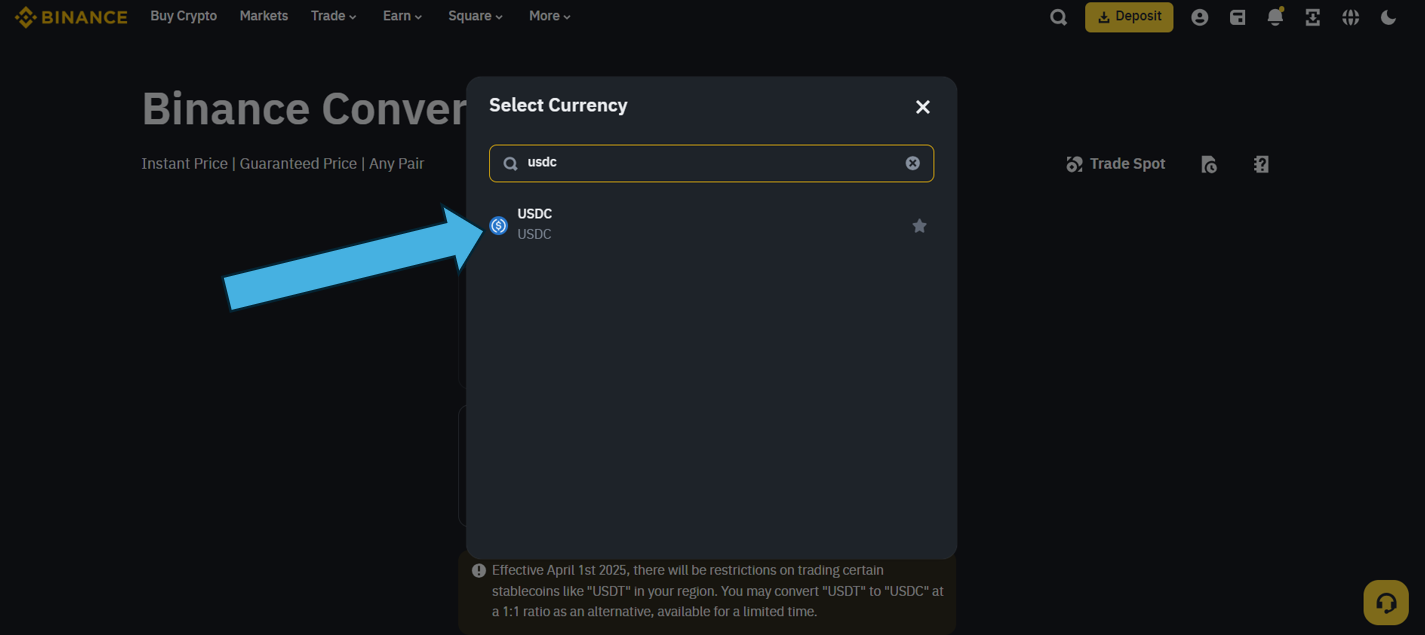Open live chat support headset button
Viewport: 1425px width, 635px height.
(x=1386, y=603)
